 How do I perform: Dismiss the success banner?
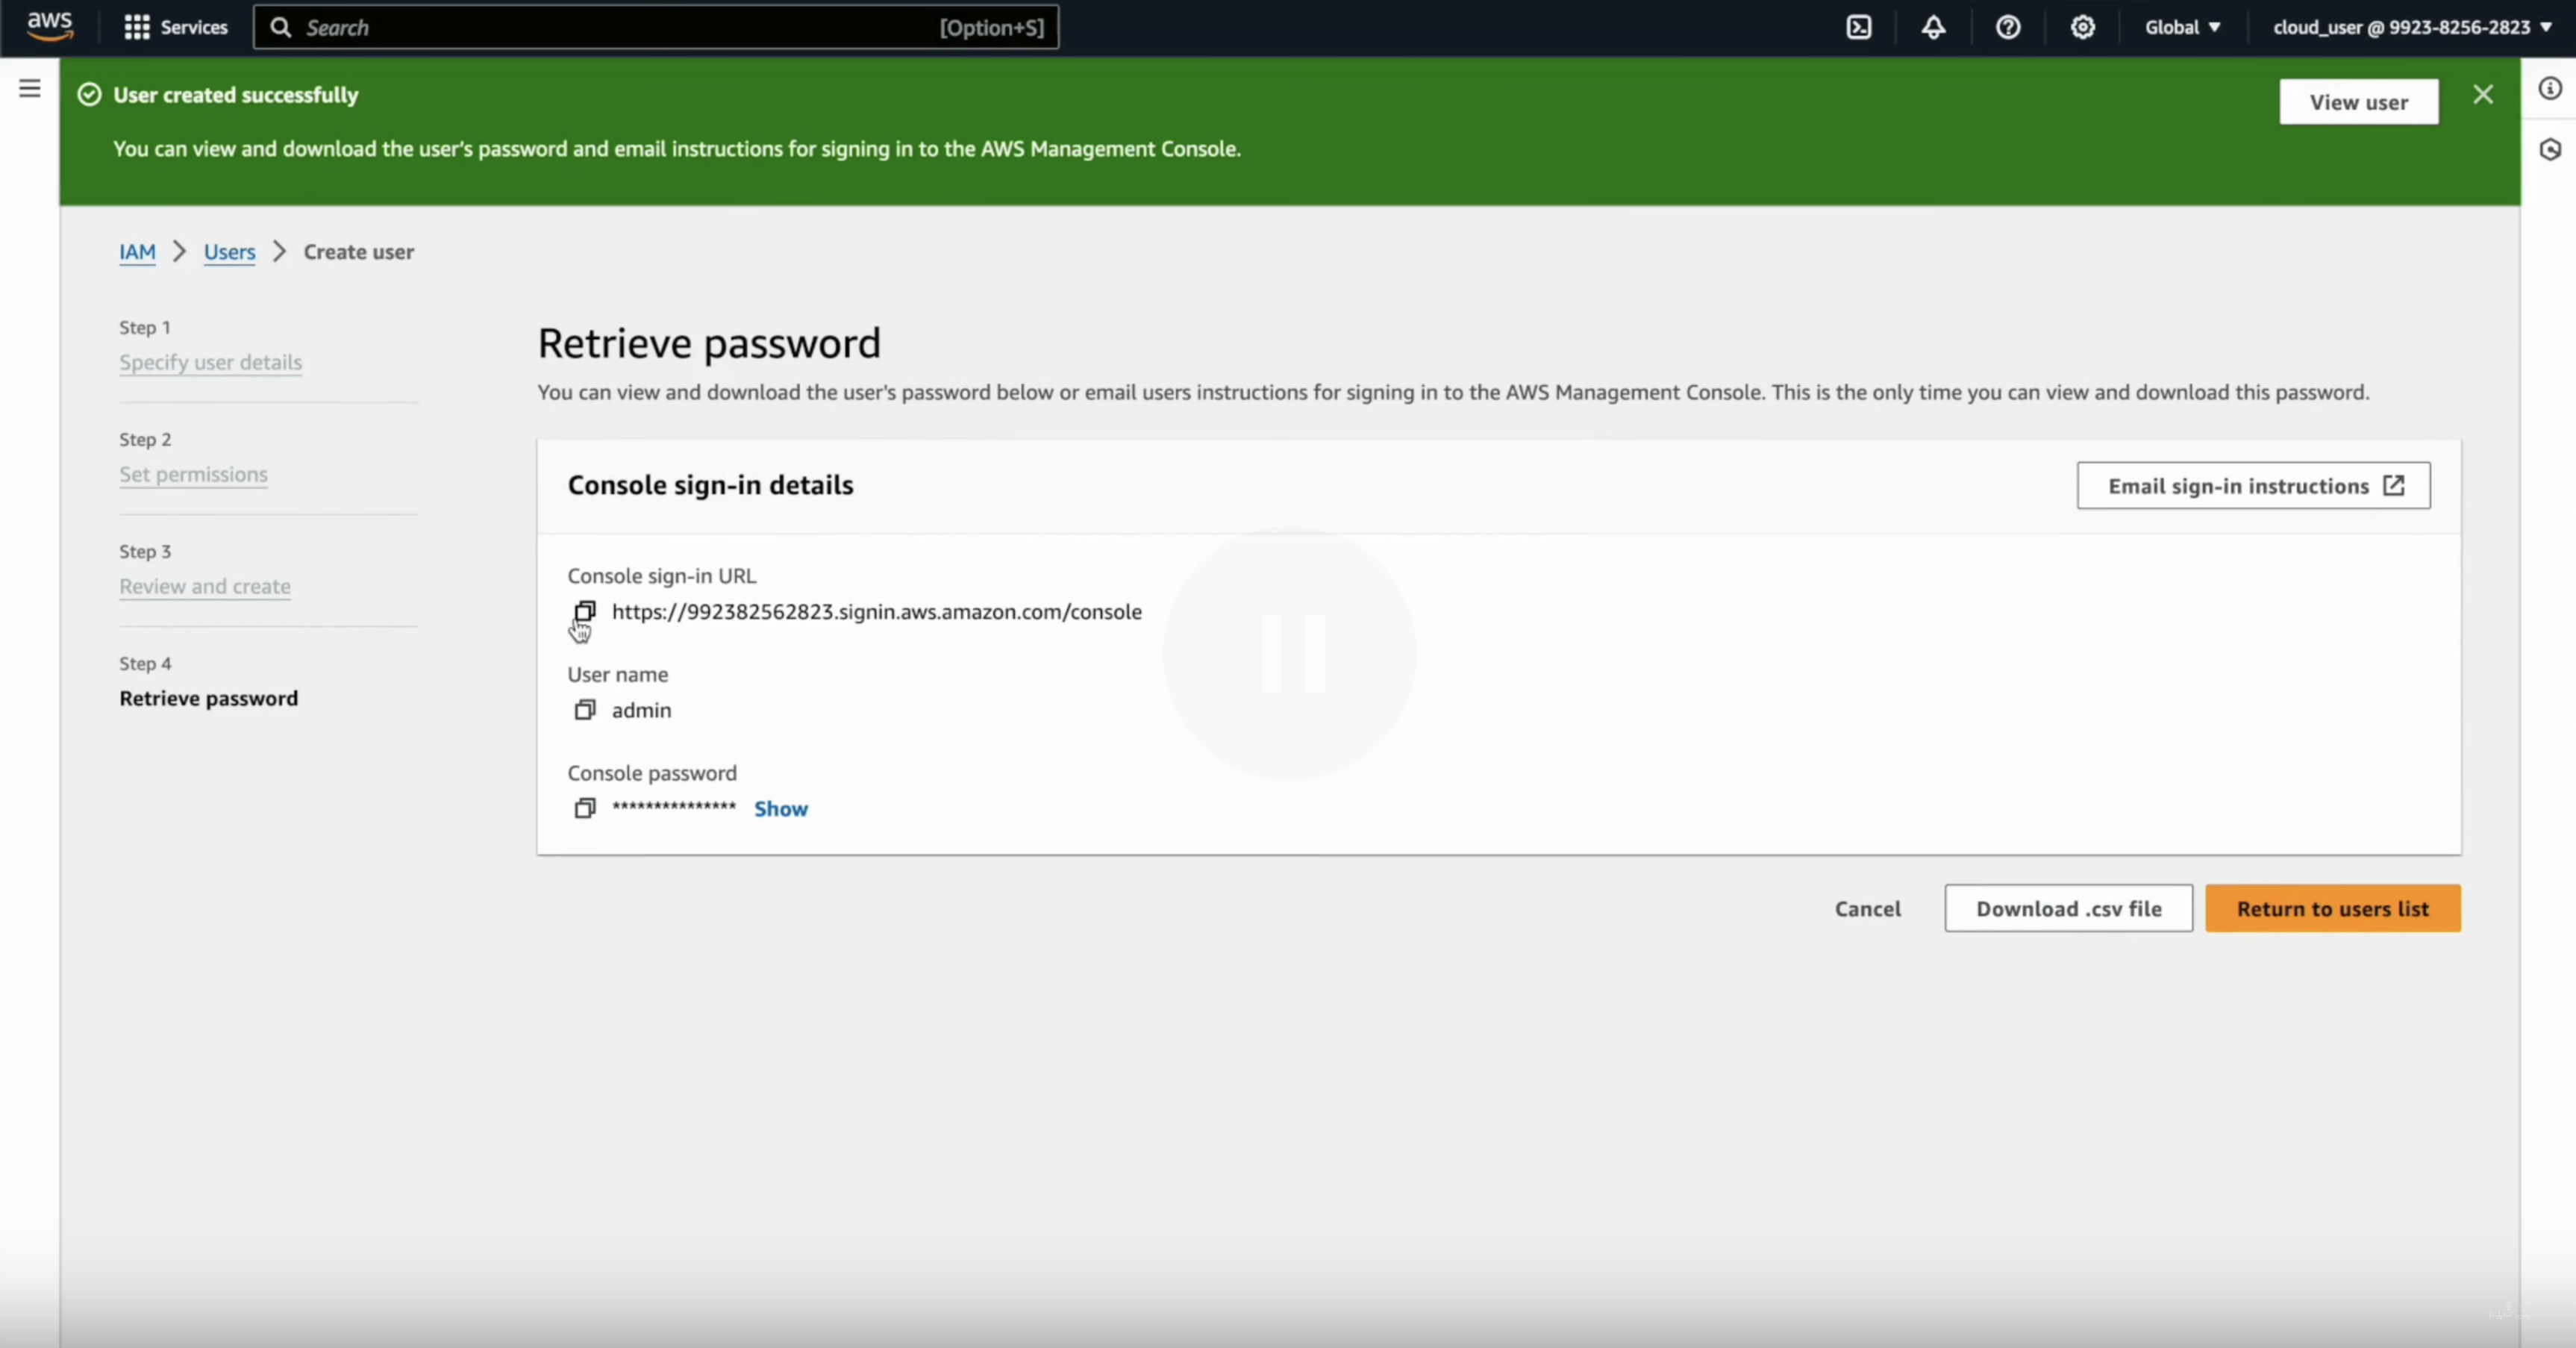(x=2483, y=95)
